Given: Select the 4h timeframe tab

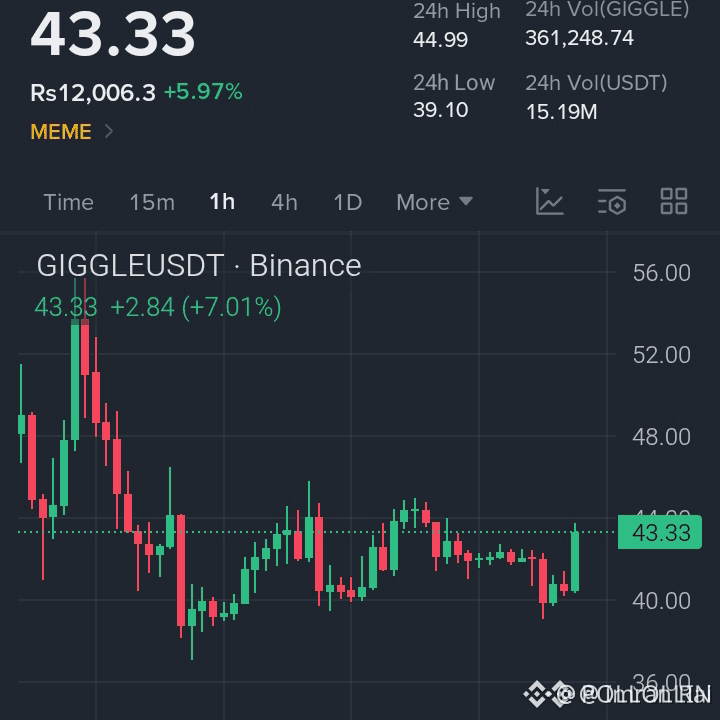Looking at the screenshot, I should [284, 202].
